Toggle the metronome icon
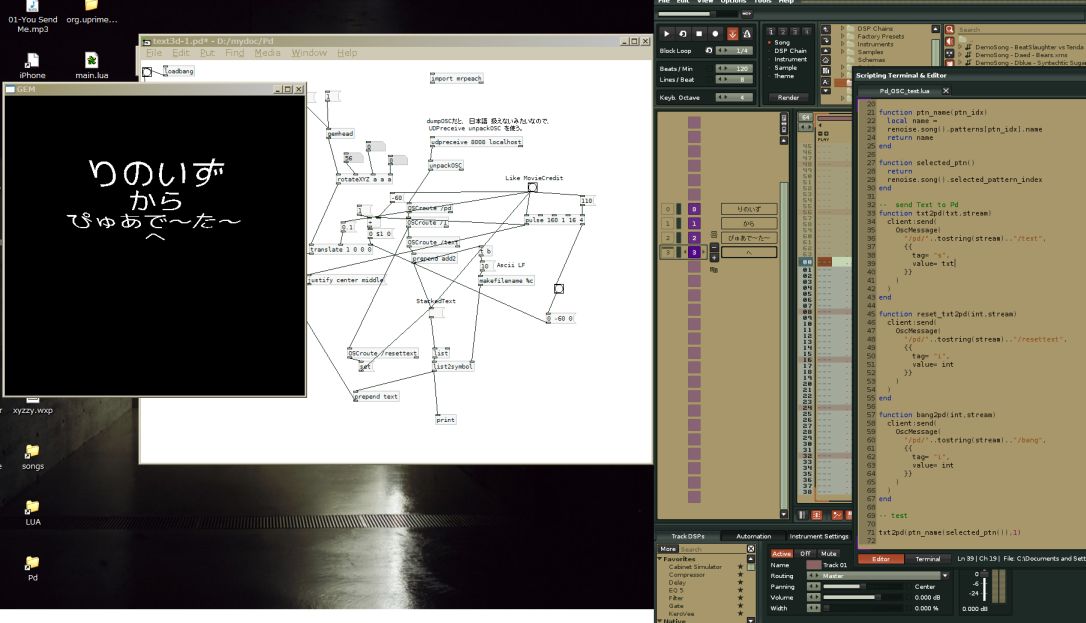 point(747,33)
